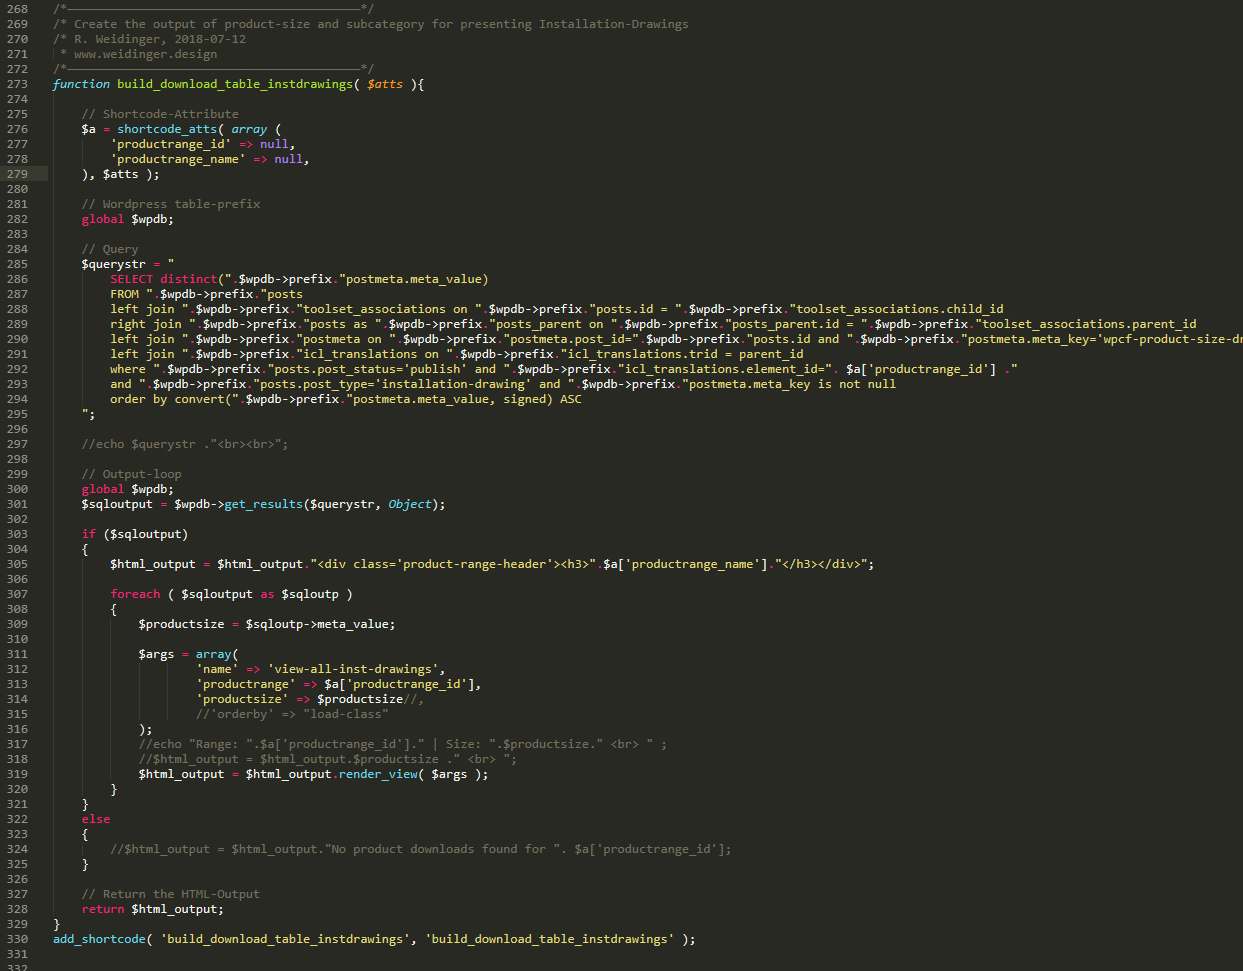Place cursor on $querystr assignment at line 285
Image resolution: width=1243 pixels, height=971 pixels.
tap(113, 264)
